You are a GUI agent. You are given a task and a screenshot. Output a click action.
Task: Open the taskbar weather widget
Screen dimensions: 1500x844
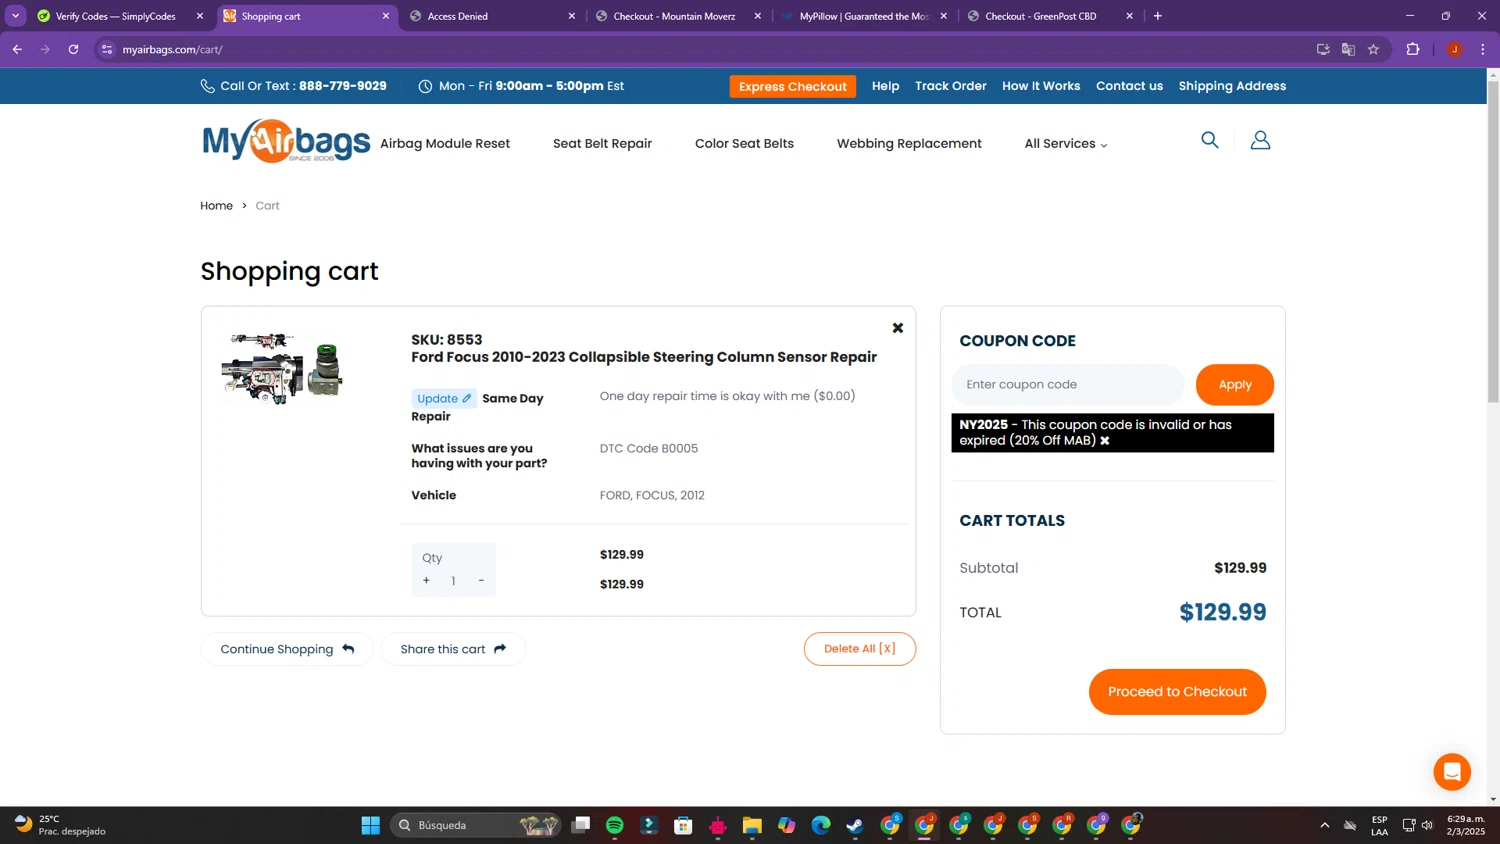(60, 825)
